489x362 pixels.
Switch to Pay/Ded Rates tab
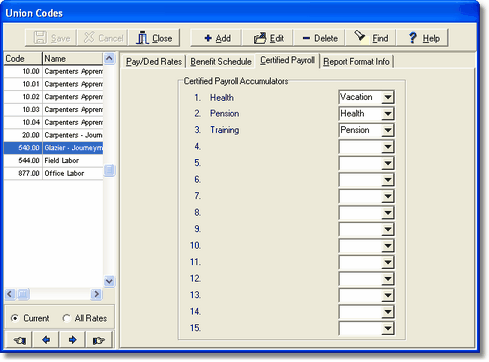[x=154, y=62]
